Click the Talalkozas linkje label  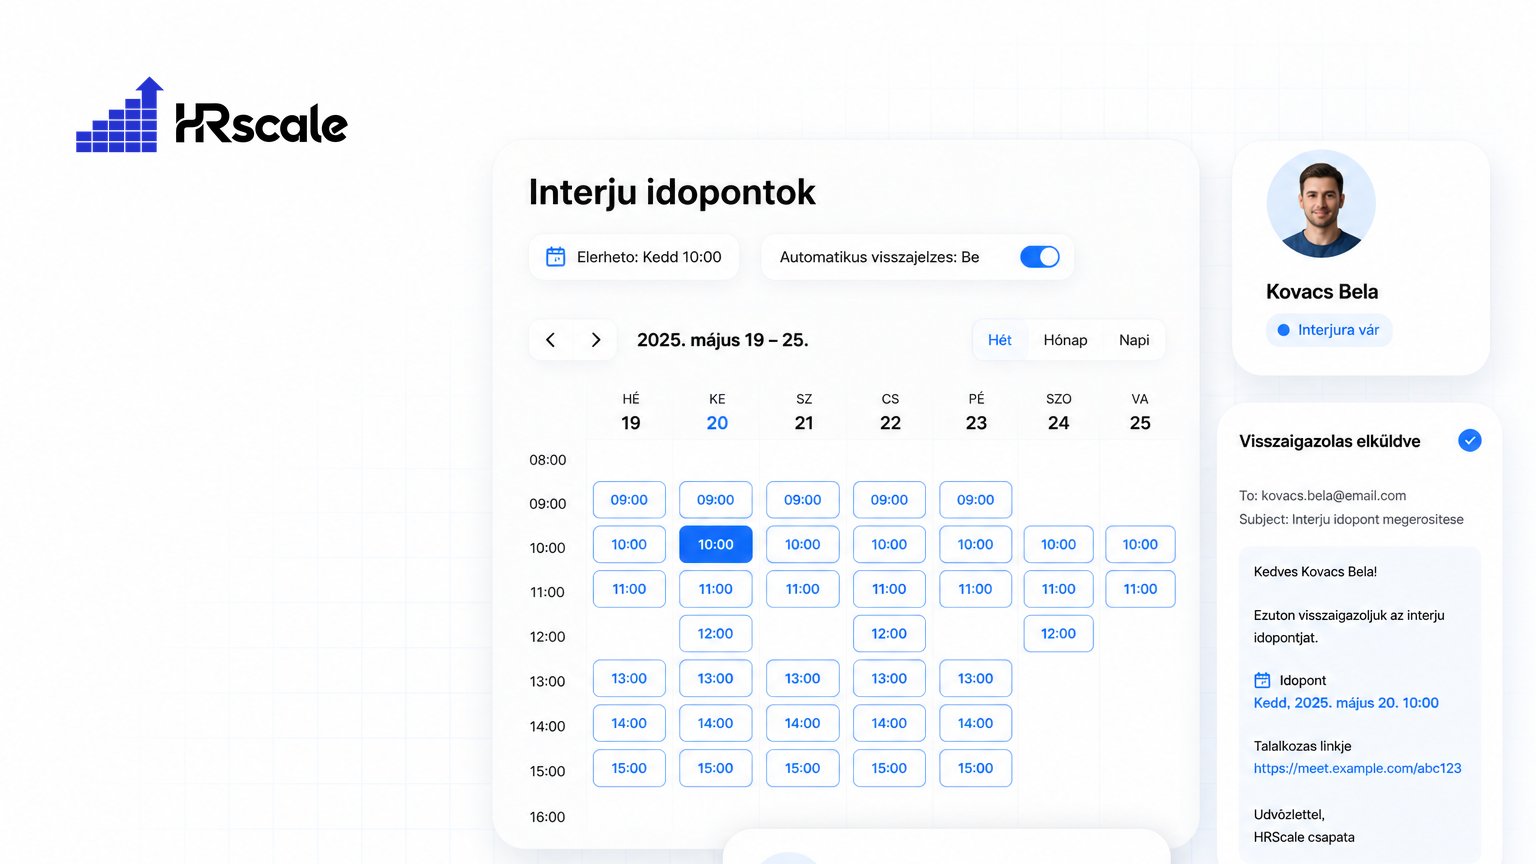tap(1303, 746)
